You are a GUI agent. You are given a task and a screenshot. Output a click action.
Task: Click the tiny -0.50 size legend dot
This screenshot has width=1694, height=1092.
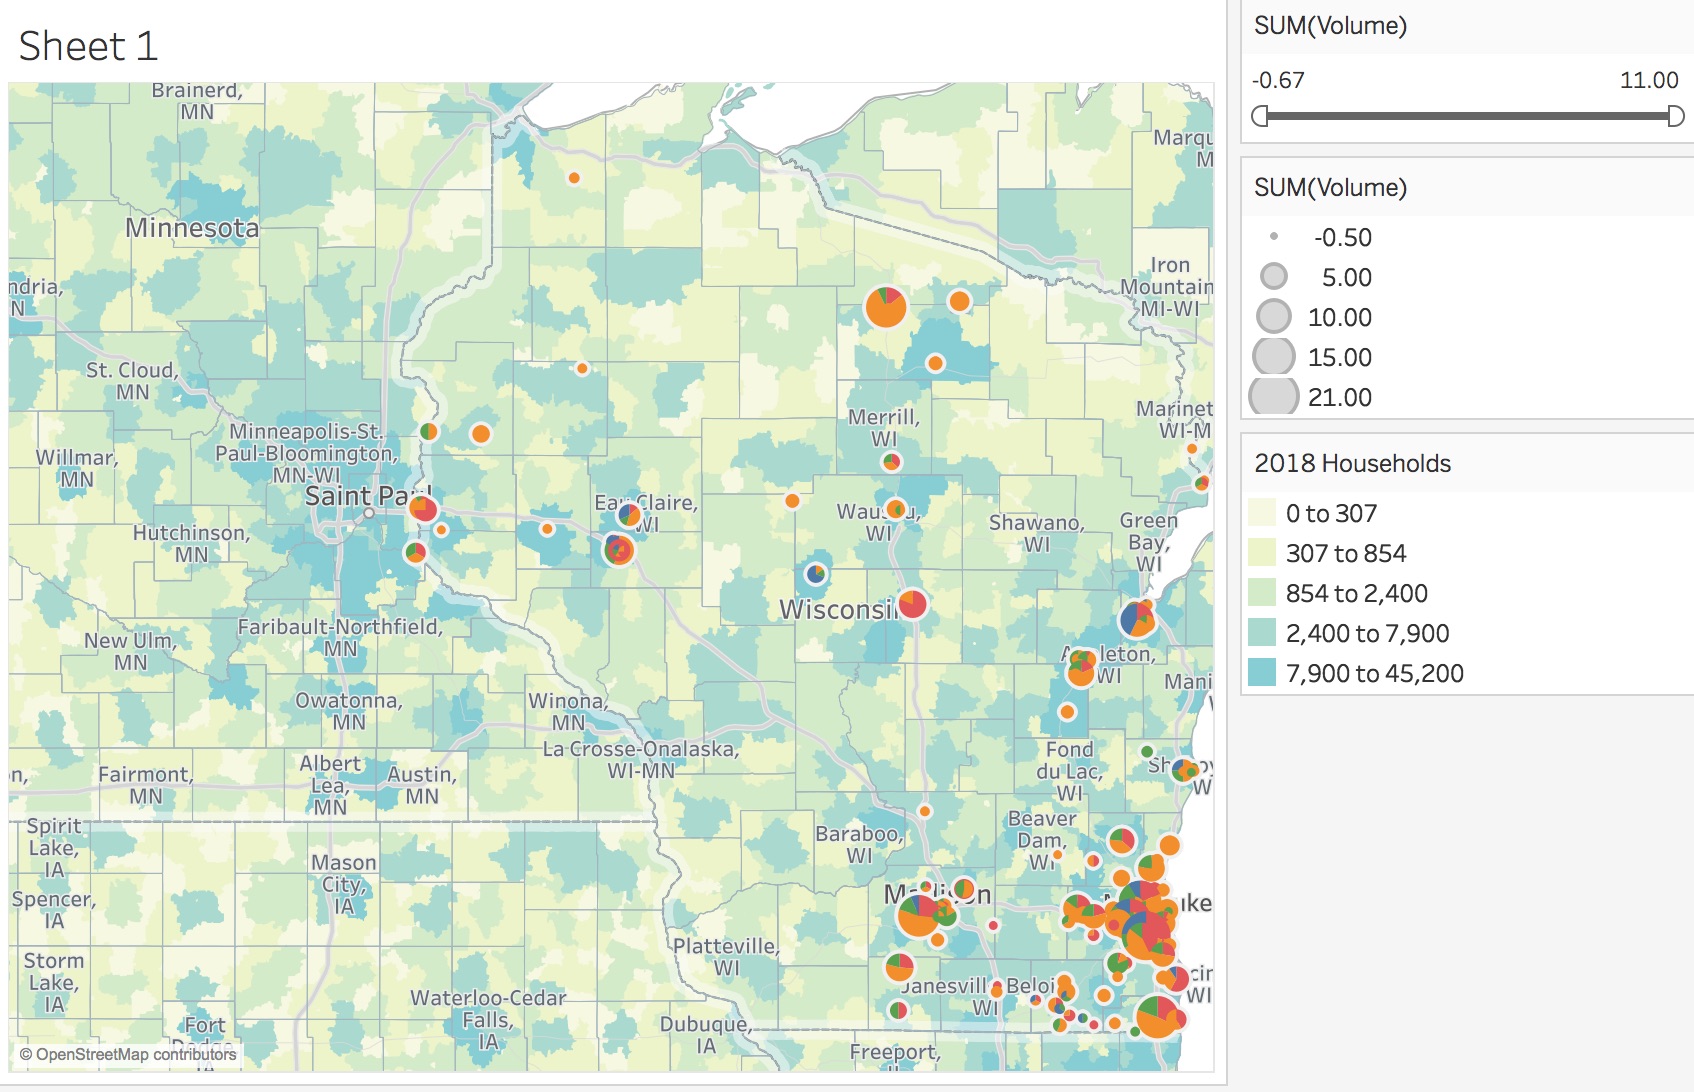pos(1274,237)
